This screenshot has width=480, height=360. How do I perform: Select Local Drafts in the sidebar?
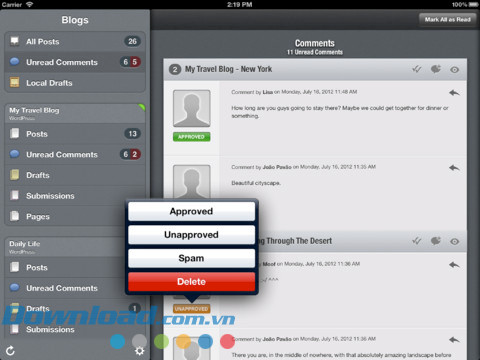[x=75, y=83]
